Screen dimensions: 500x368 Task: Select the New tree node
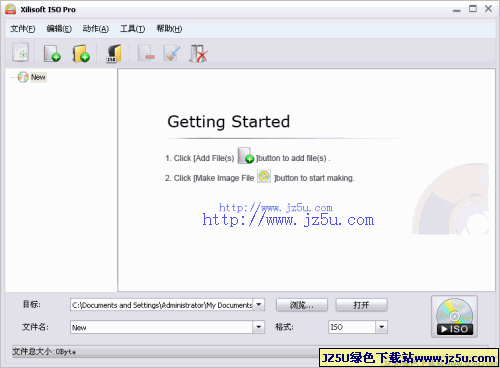[38, 77]
